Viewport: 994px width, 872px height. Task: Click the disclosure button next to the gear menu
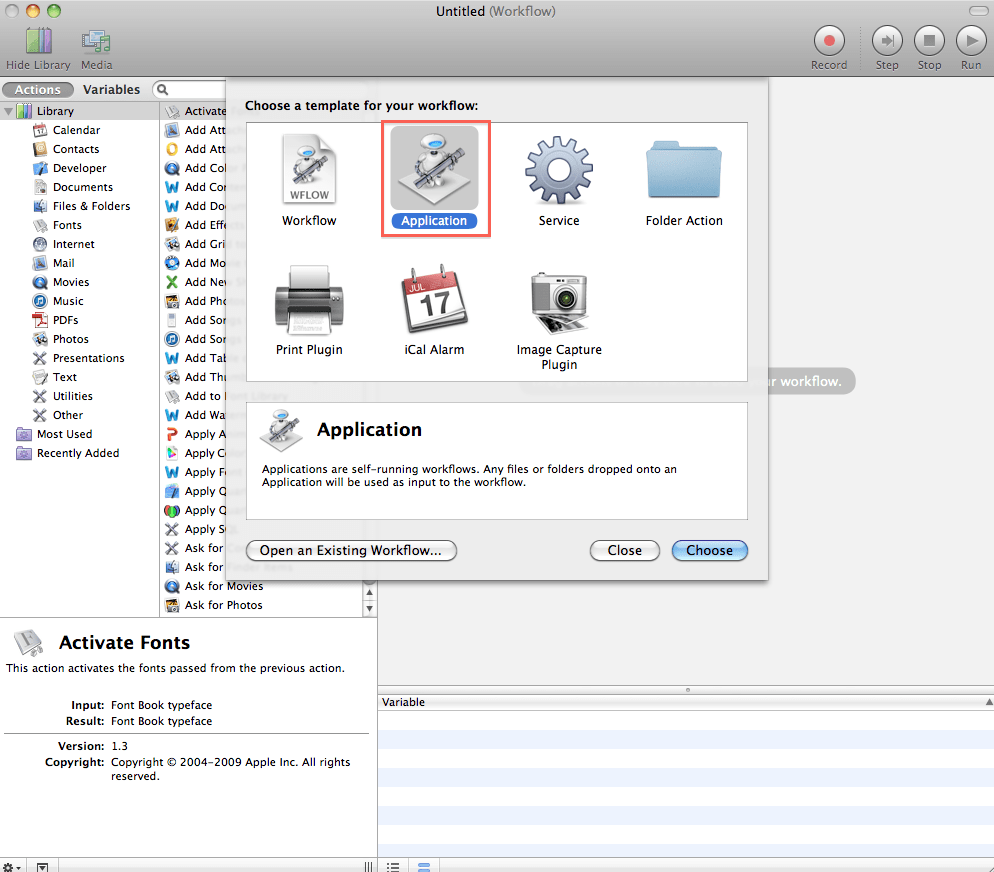pyautogui.click(x=42, y=866)
